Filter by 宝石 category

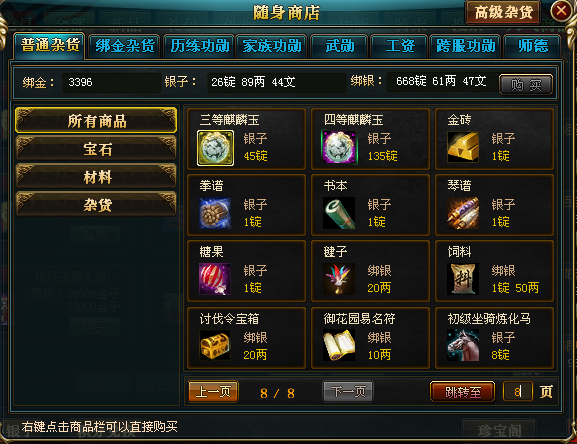[96, 149]
